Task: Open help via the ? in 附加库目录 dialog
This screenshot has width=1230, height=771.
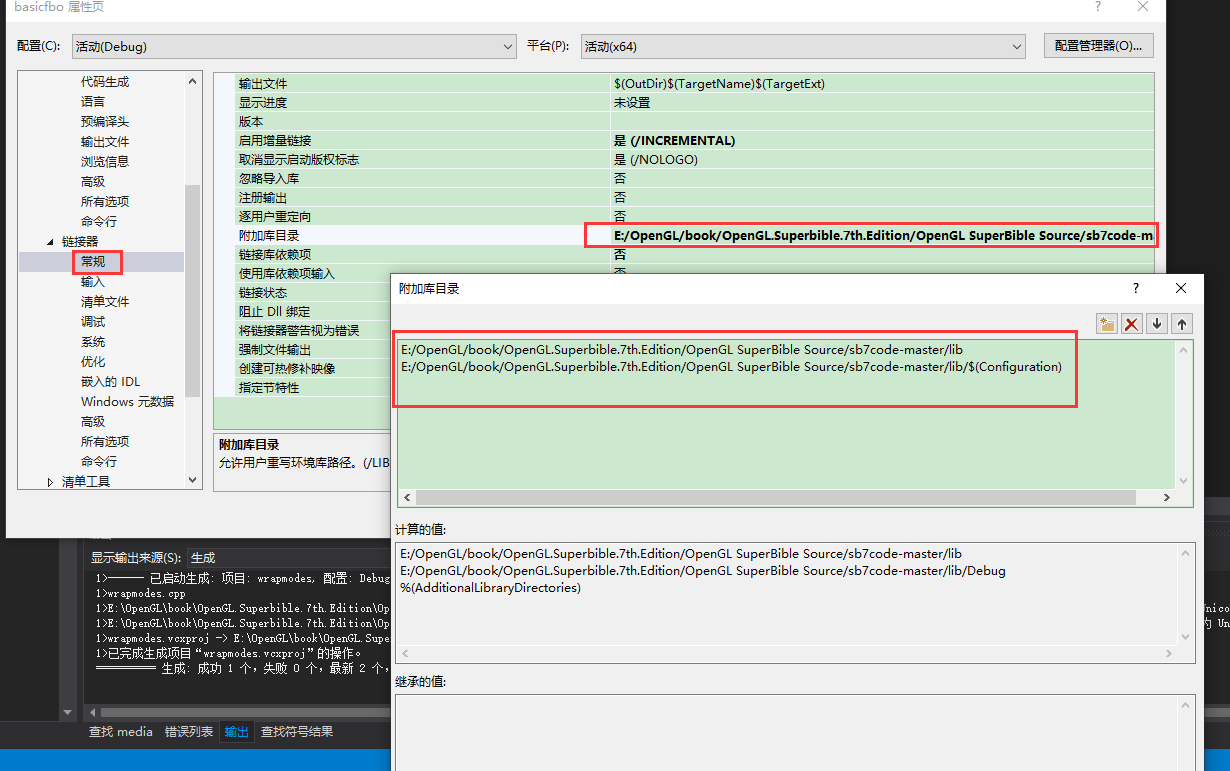Action: click(x=1135, y=288)
